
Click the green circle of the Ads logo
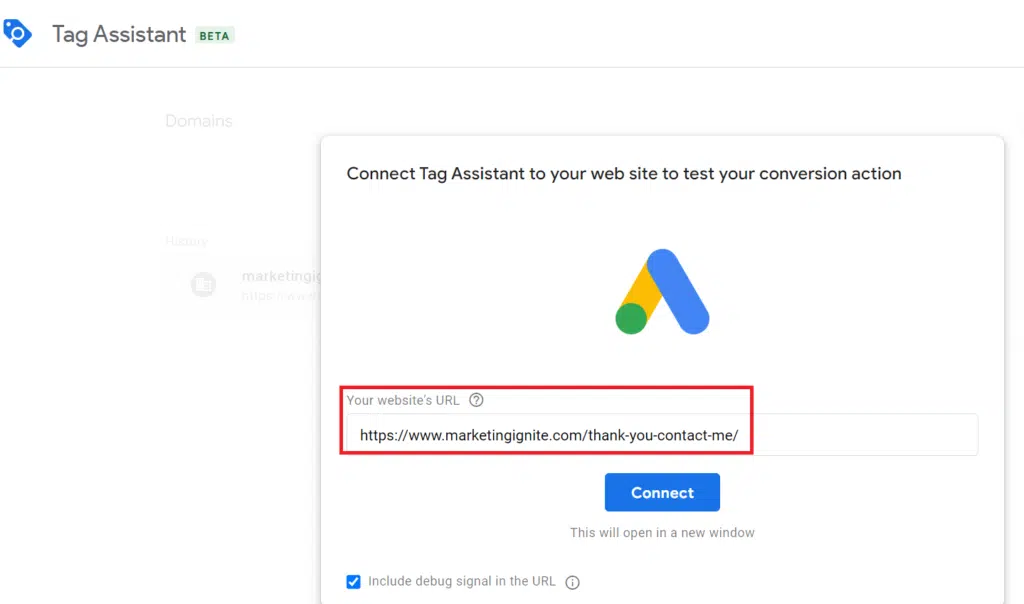[631, 318]
